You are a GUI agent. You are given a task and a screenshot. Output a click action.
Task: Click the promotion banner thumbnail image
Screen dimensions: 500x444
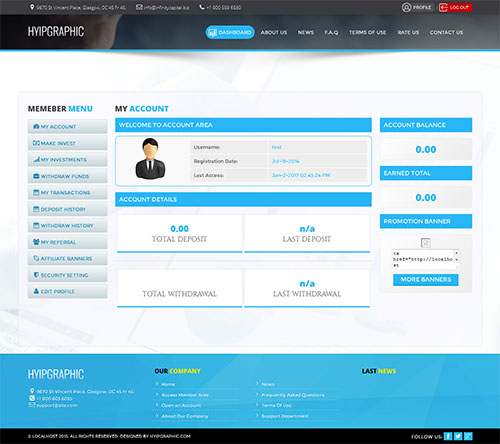[x=426, y=243]
